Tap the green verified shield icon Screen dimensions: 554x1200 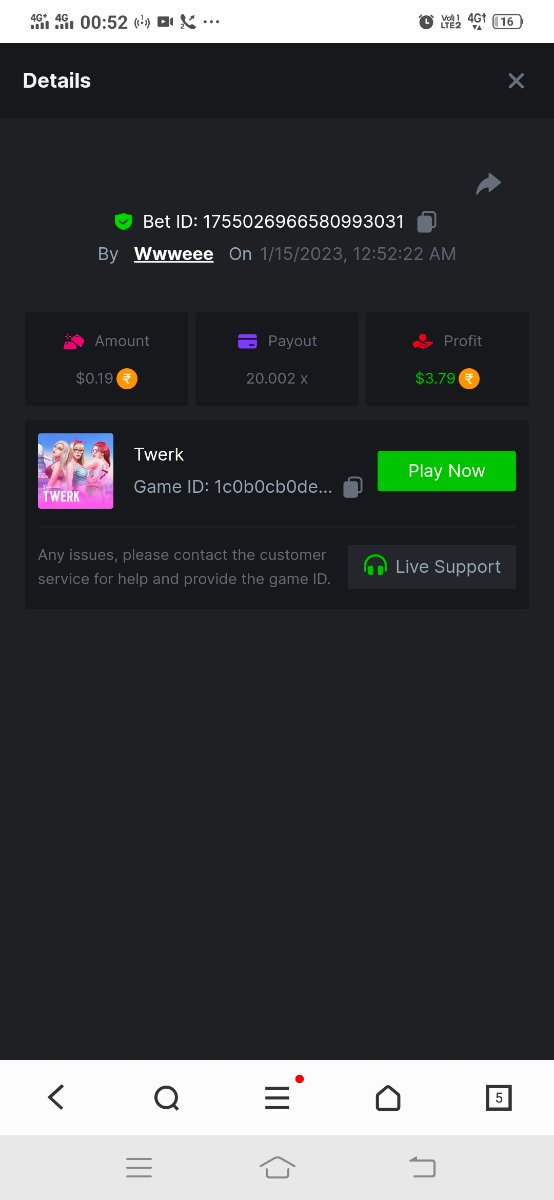(124, 222)
